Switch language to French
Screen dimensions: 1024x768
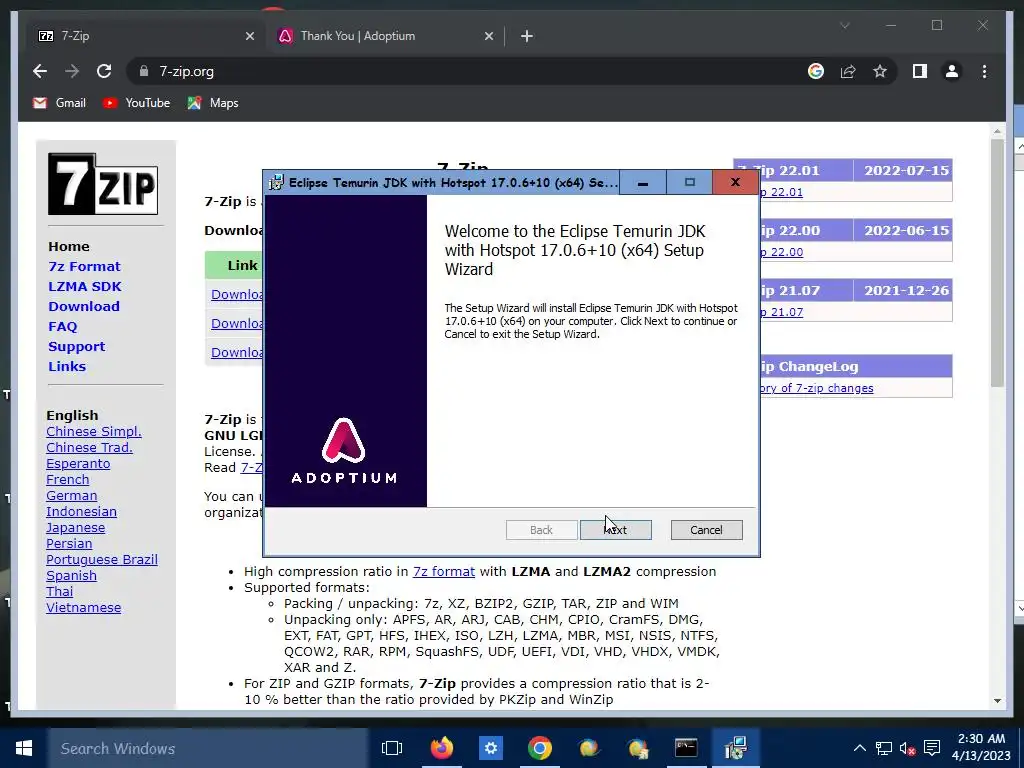[x=67, y=479]
